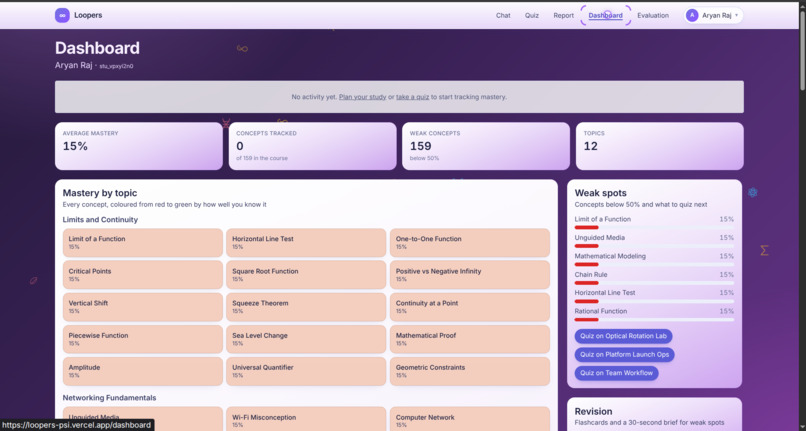The image size is (806, 431).
Task: Click the Limit of a Function progress bar
Action: (x=654, y=227)
